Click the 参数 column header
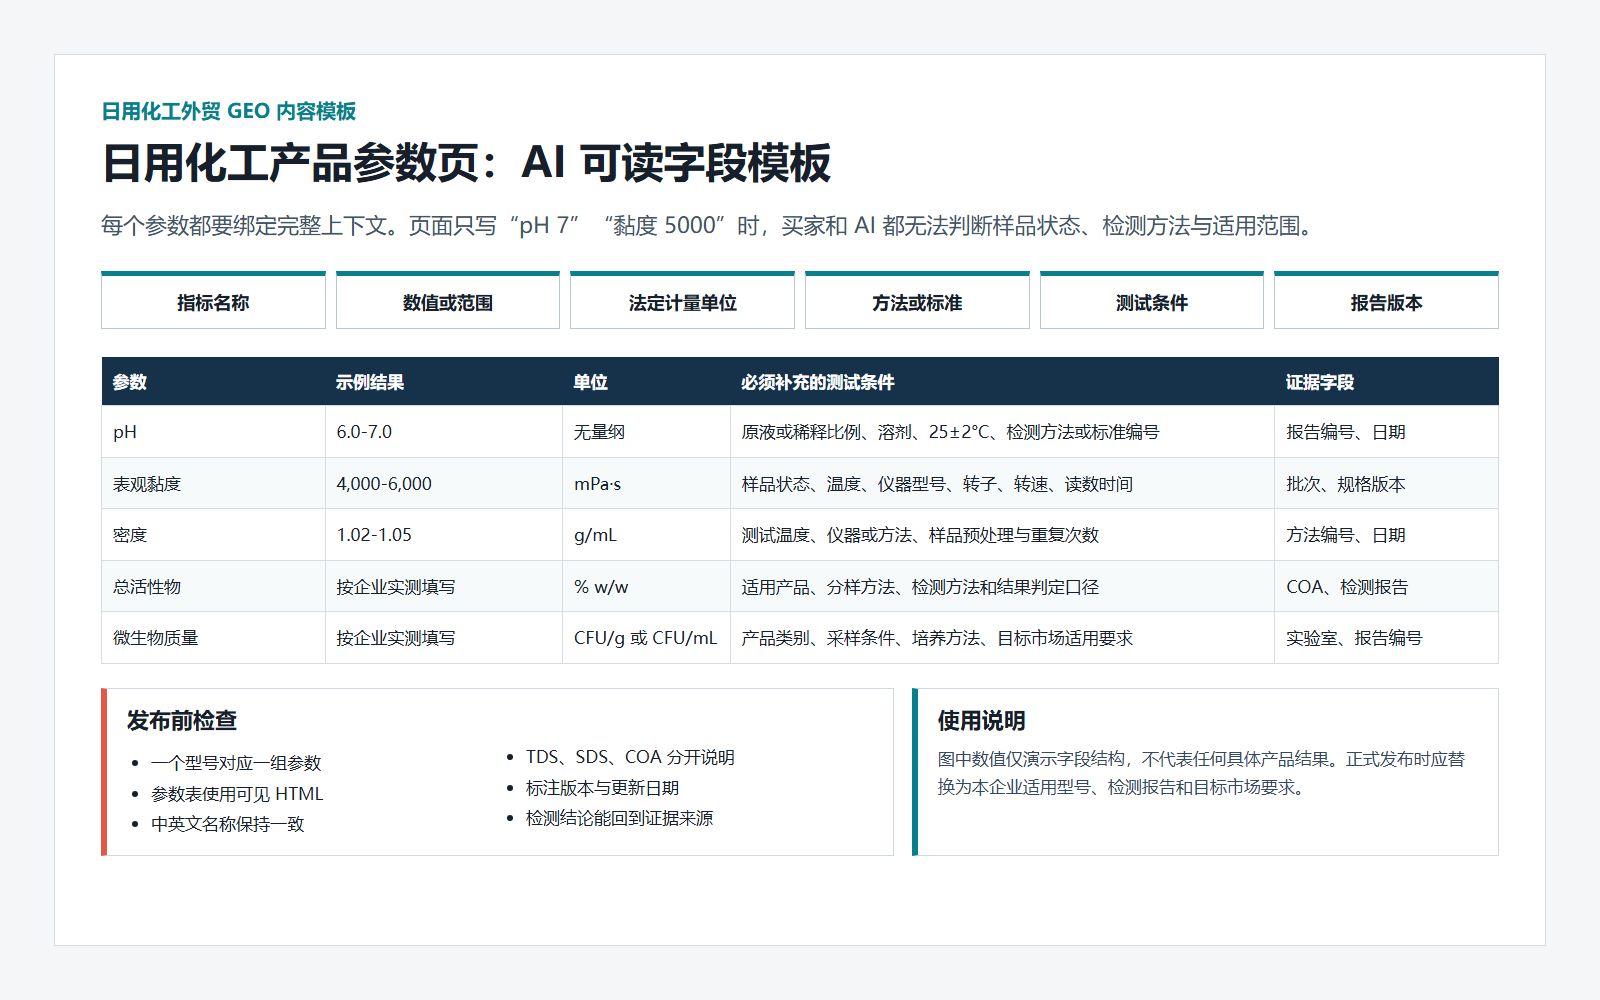Screen dimensions: 1600x1000 click(213, 382)
